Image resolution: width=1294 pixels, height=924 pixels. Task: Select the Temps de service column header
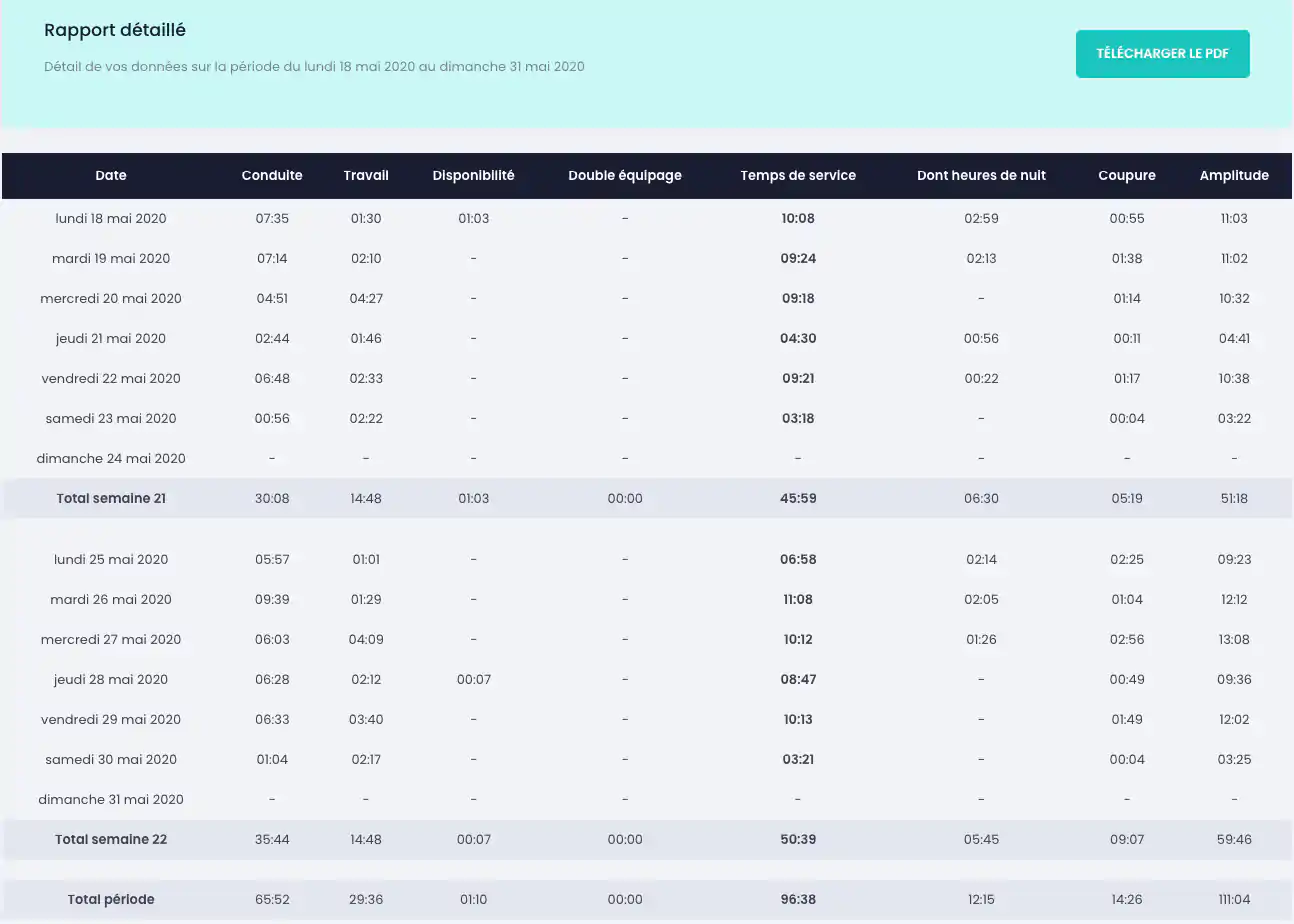tap(798, 175)
